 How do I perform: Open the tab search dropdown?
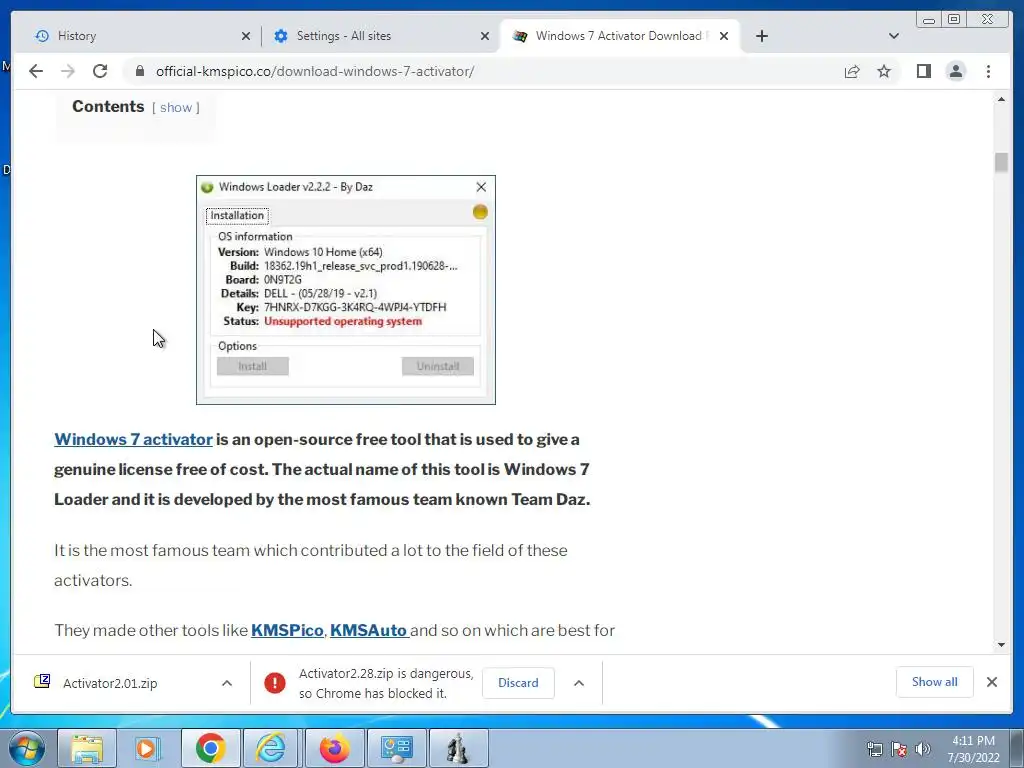pos(894,36)
